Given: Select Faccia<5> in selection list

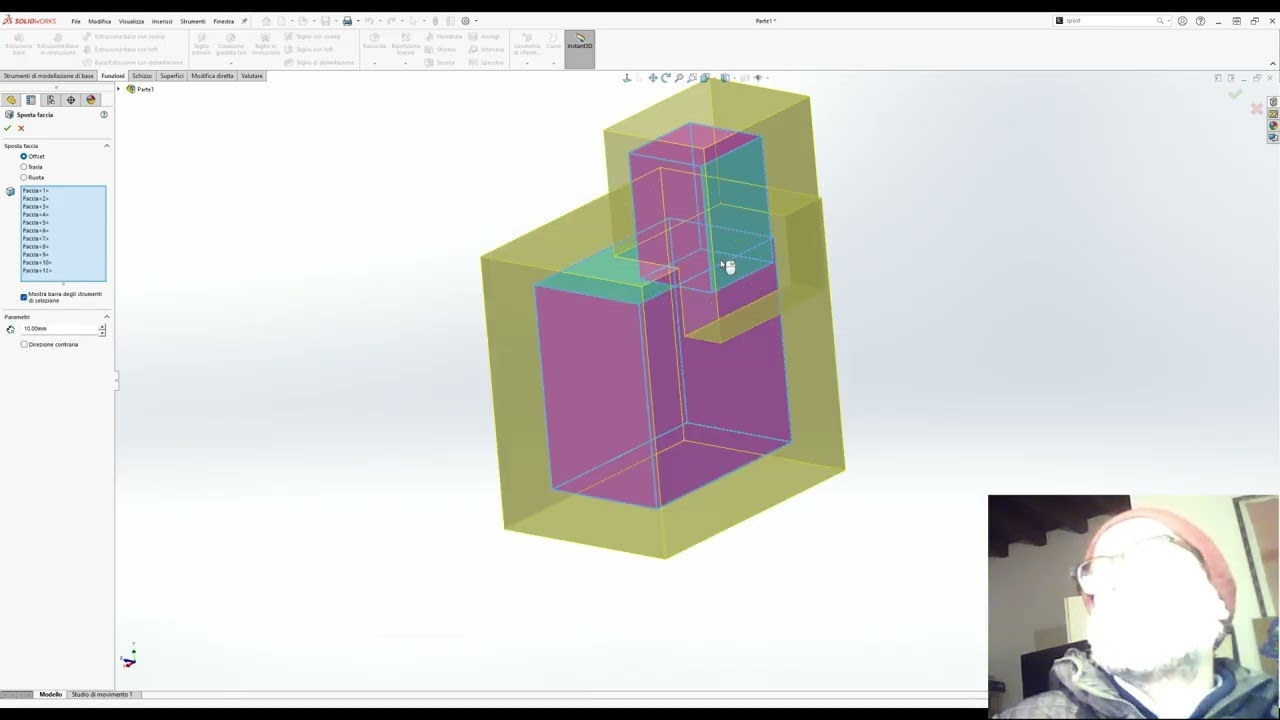Looking at the screenshot, I should pyautogui.click(x=36, y=223).
